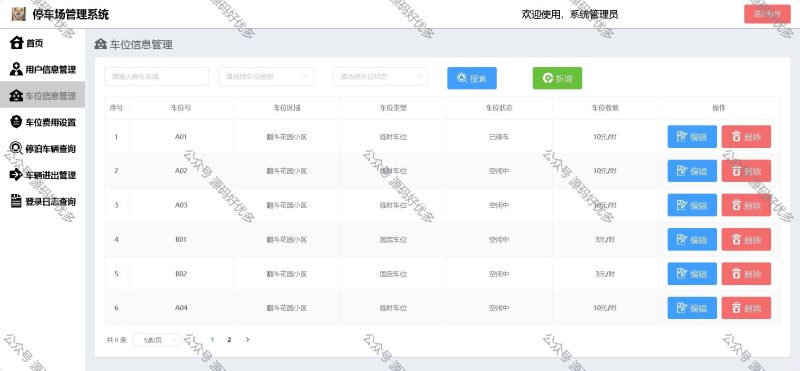Edit row A04 parking space
Image resolution: width=800 pixels, height=371 pixels.
[692, 308]
